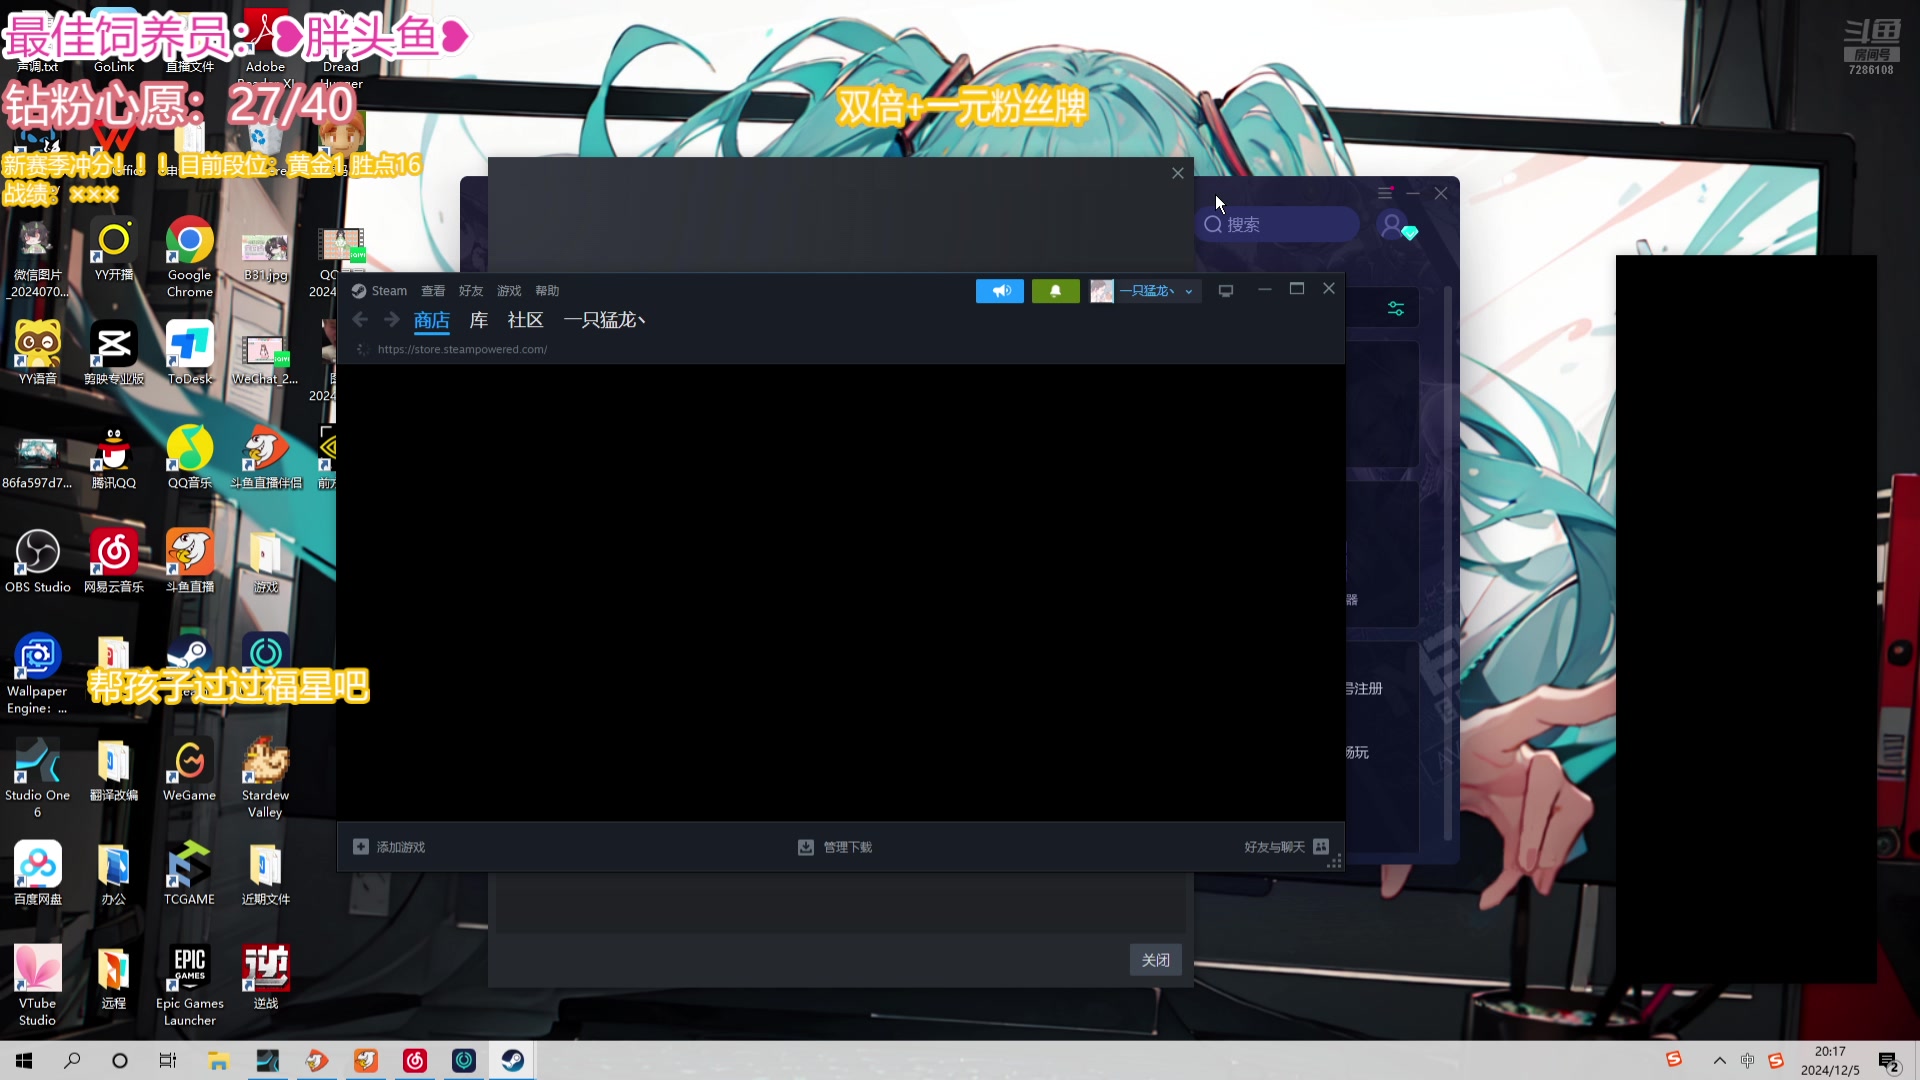Switch Steam to Big Picture mode icon
This screenshot has width=1920, height=1080.
click(x=1226, y=291)
